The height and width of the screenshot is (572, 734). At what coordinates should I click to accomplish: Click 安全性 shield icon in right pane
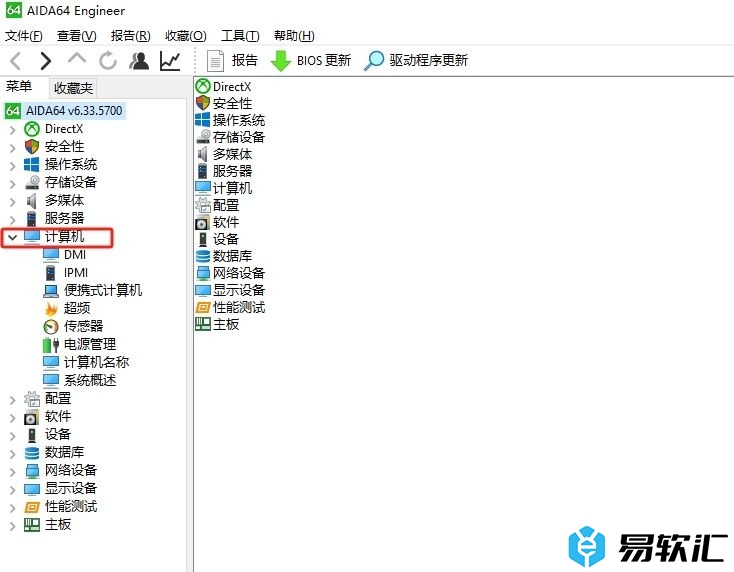coord(203,103)
